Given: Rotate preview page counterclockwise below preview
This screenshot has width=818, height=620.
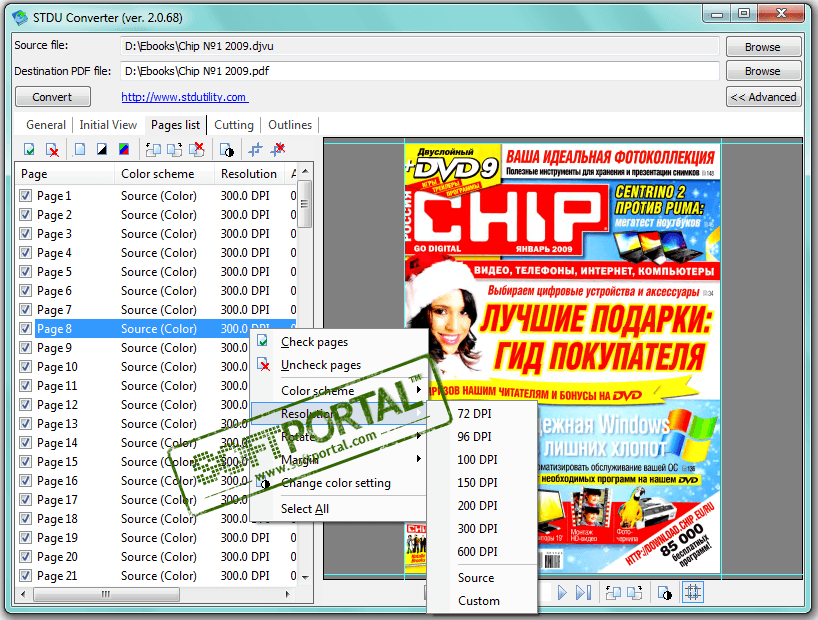Looking at the screenshot, I should (x=613, y=592).
